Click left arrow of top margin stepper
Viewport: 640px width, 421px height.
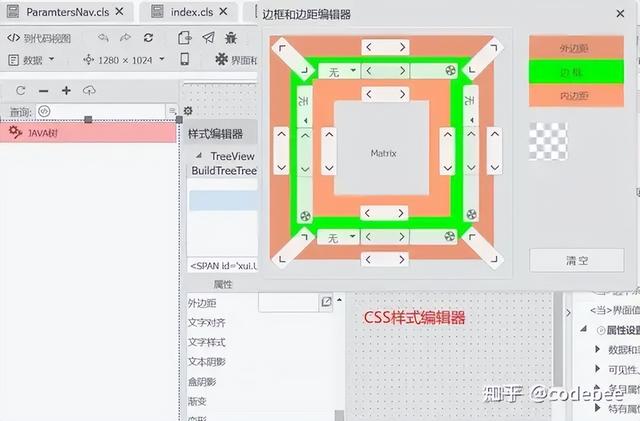[369, 47]
